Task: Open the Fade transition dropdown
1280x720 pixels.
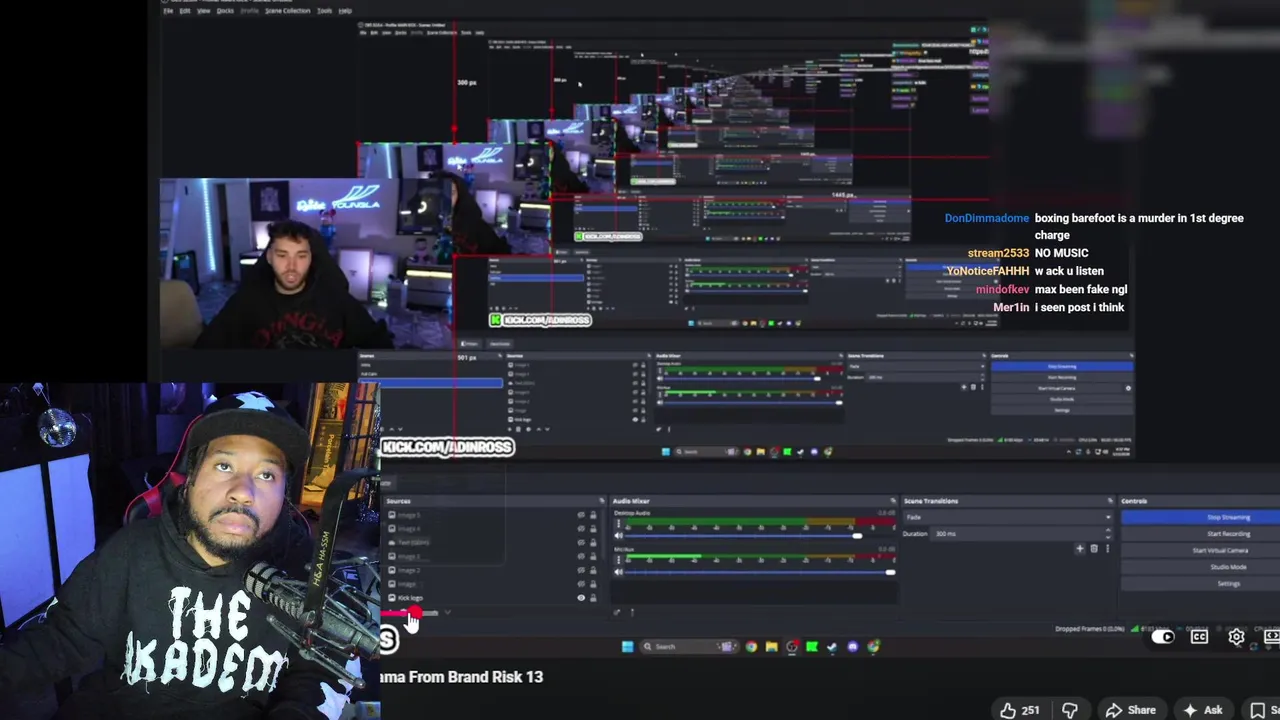Action: (1008, 517)
